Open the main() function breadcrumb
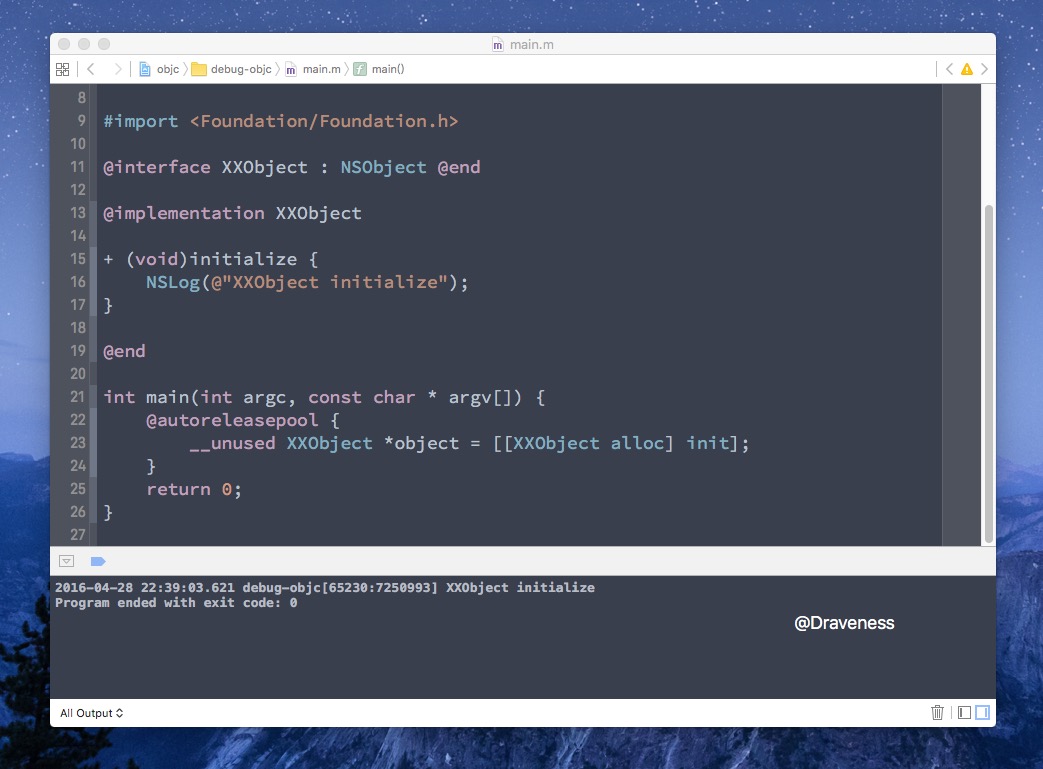 point(379,69)
